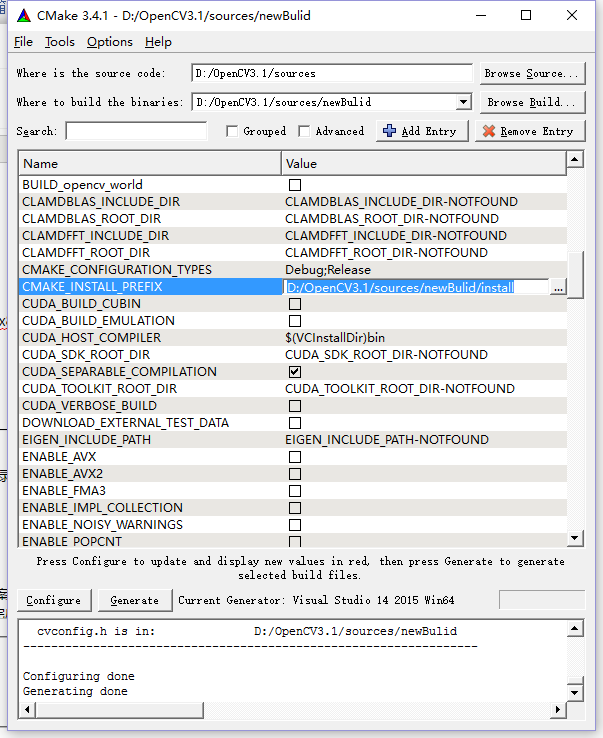Click the blue plus Add Entry button
This screenshot has height=738, width=603.
pyautogui.click(x=422, y=131)
